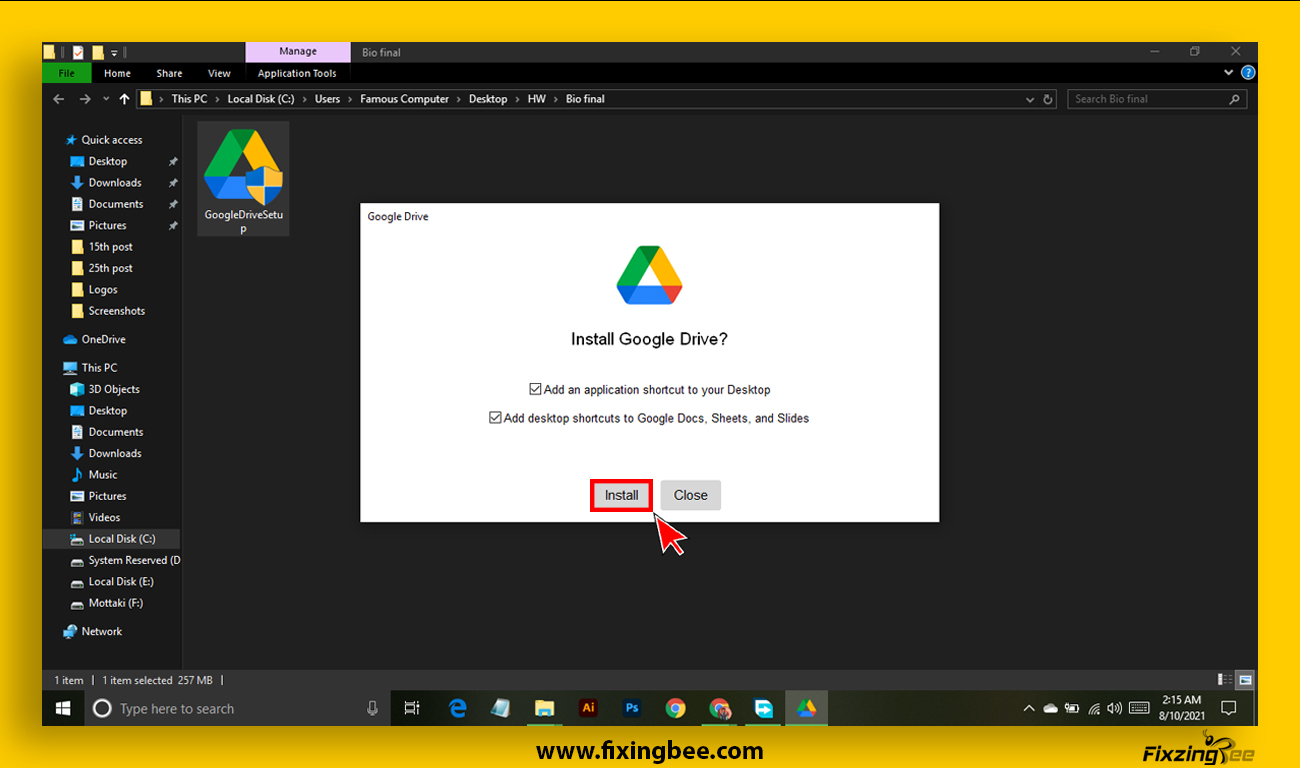Show hidden system tray icons
The image size is (1300, 768).
[1029, 708]
